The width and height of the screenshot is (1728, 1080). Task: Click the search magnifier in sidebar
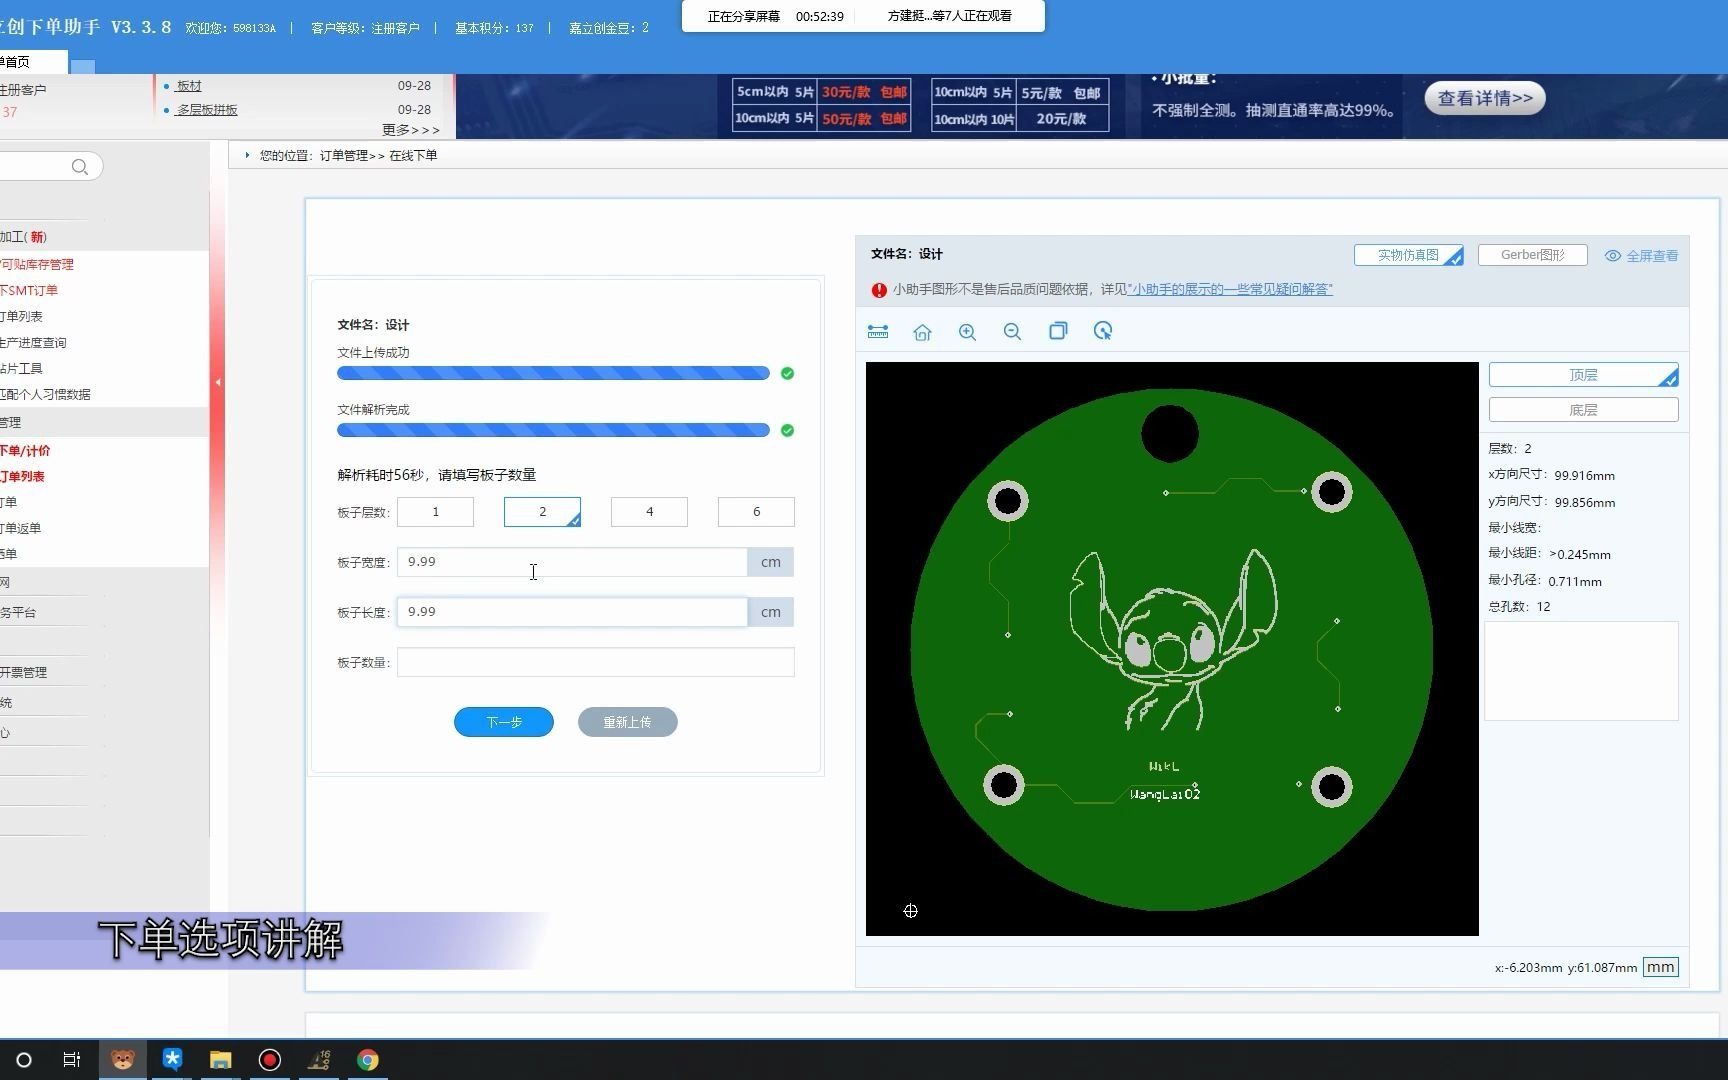(80, 167)
